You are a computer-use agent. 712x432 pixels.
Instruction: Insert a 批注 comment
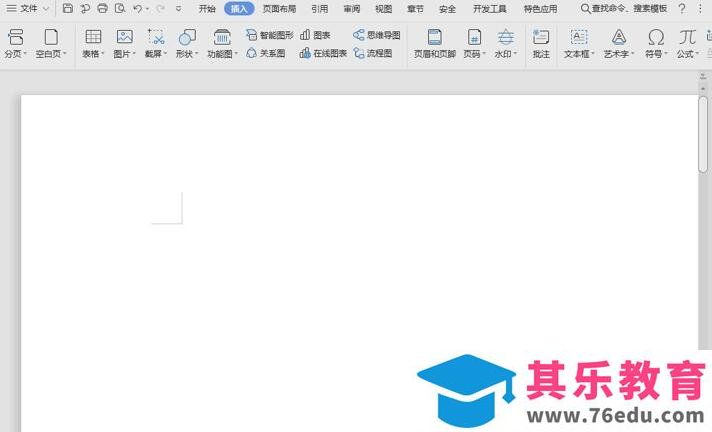point(541,44)
